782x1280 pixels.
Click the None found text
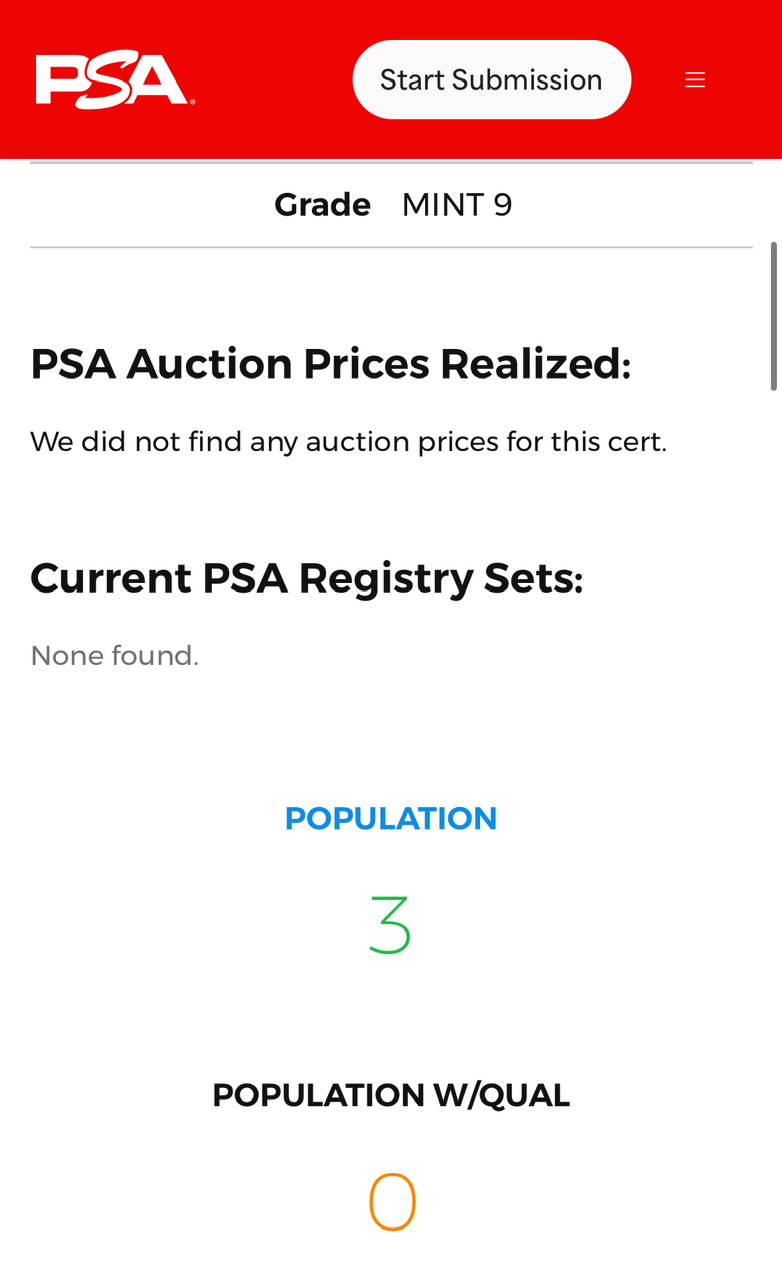(x=114, y=656)
